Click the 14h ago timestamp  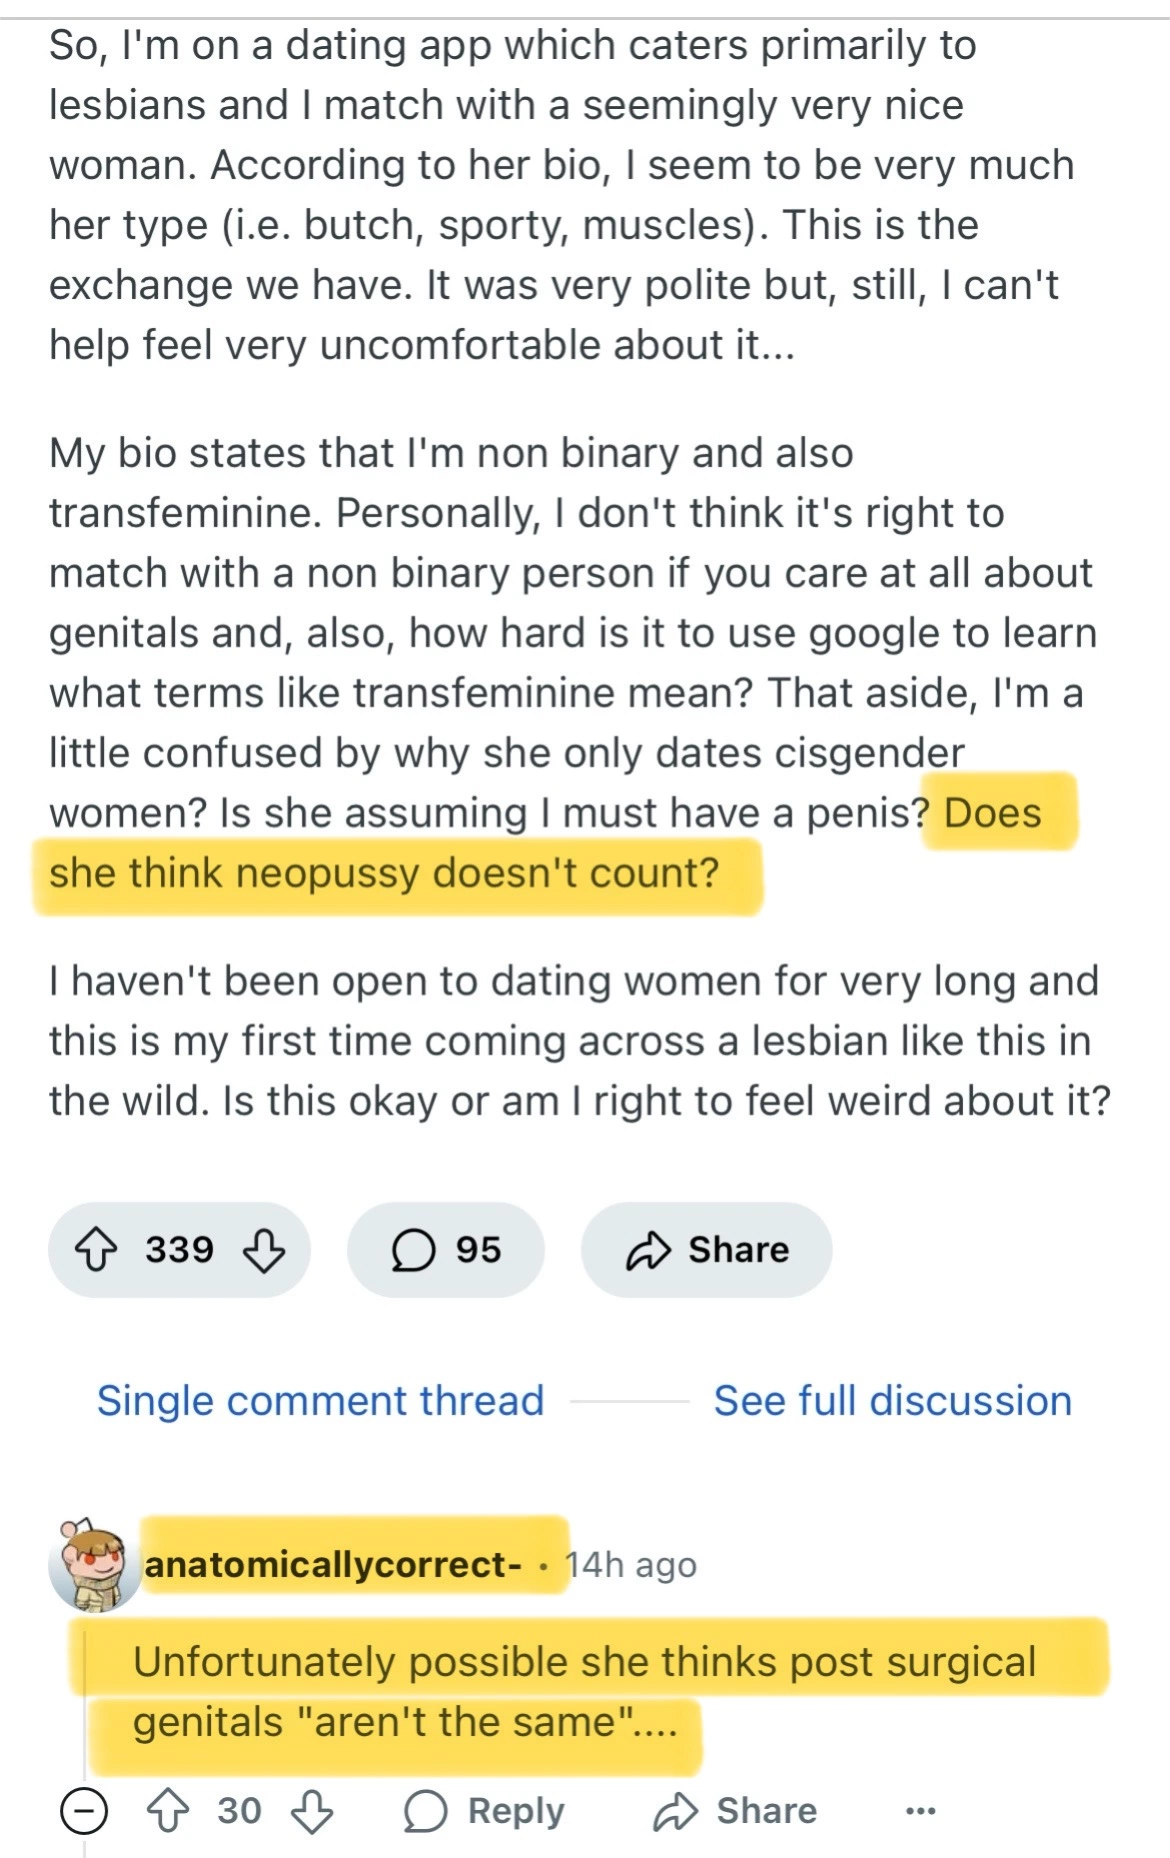[x=631, y=1566]
